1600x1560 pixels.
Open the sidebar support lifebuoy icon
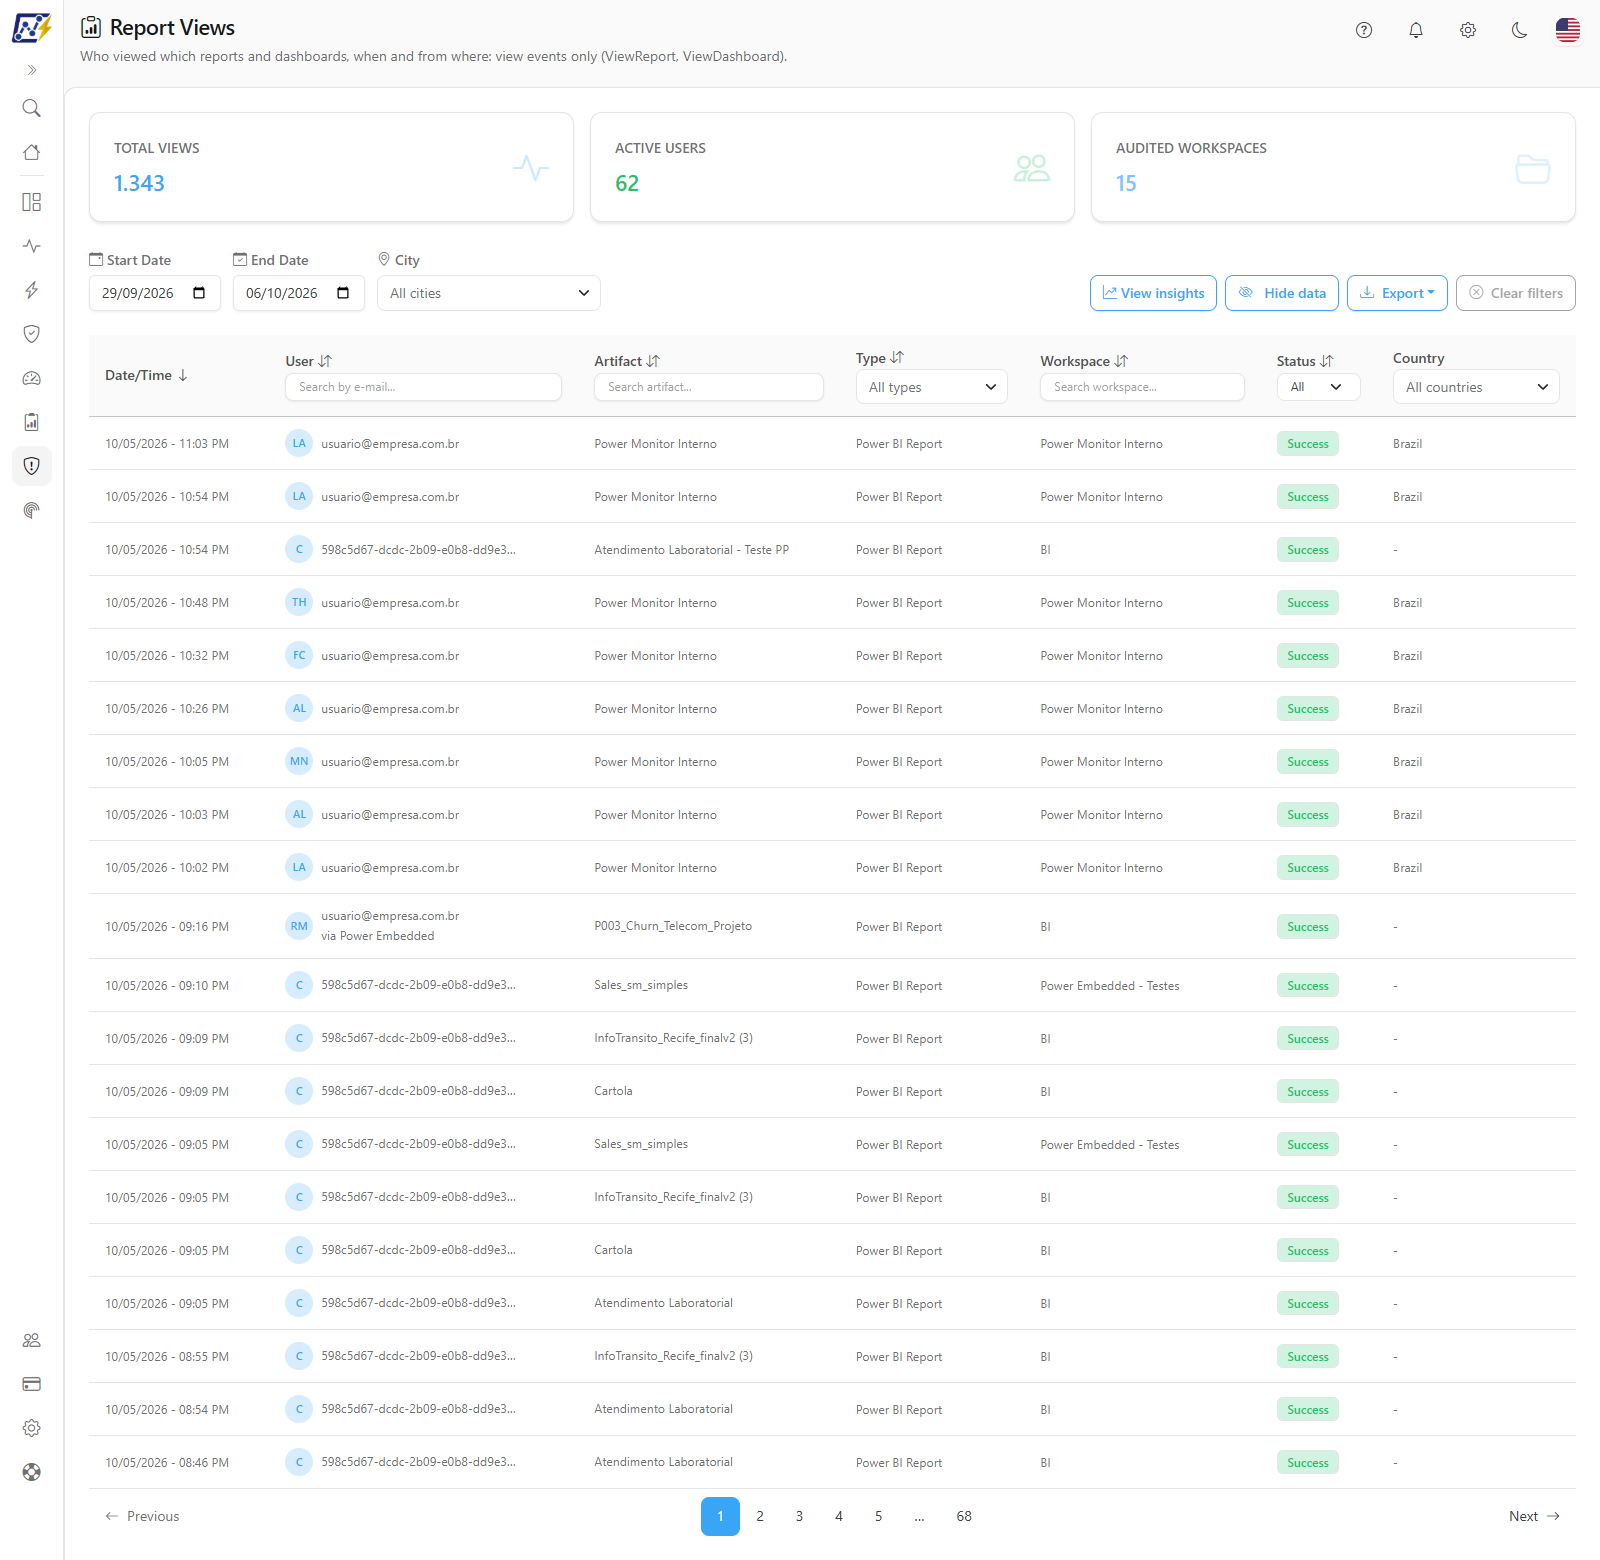[x=32, y=1472]
